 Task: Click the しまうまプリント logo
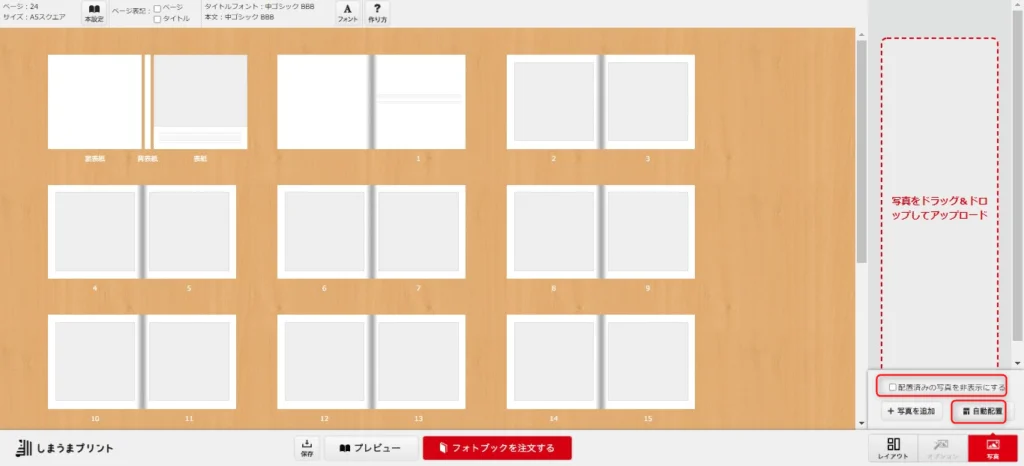65,447
